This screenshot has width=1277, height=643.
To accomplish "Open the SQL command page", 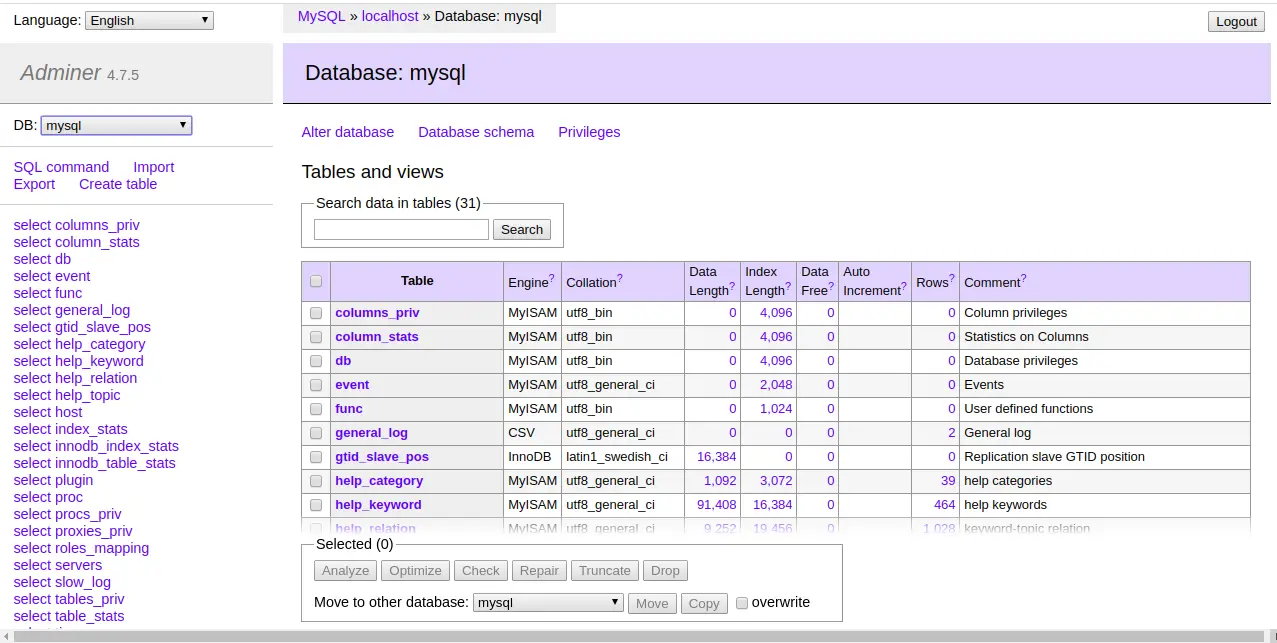I will [x=61, y=167].
